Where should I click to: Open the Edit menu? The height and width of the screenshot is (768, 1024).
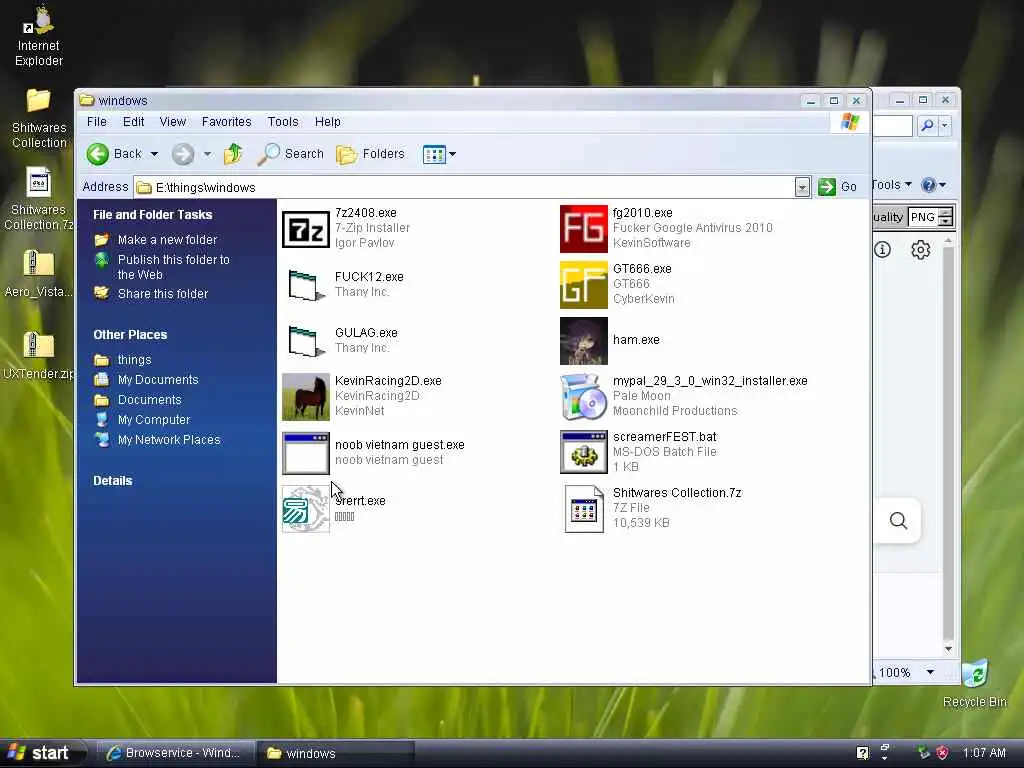click(133, 121)
